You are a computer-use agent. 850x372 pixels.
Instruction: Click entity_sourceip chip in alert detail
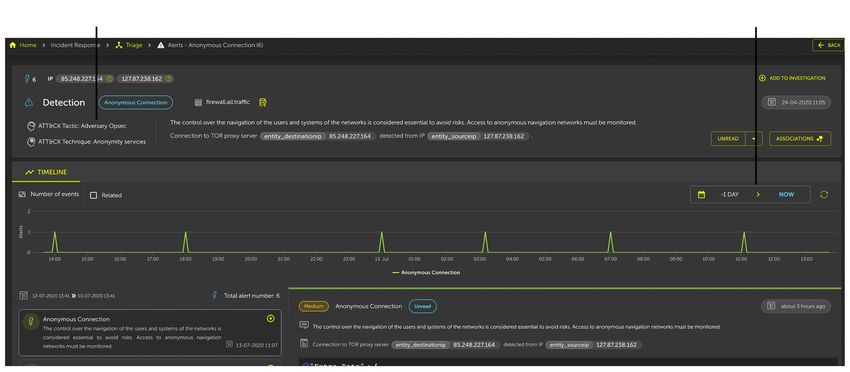click(x=569, y=345)
